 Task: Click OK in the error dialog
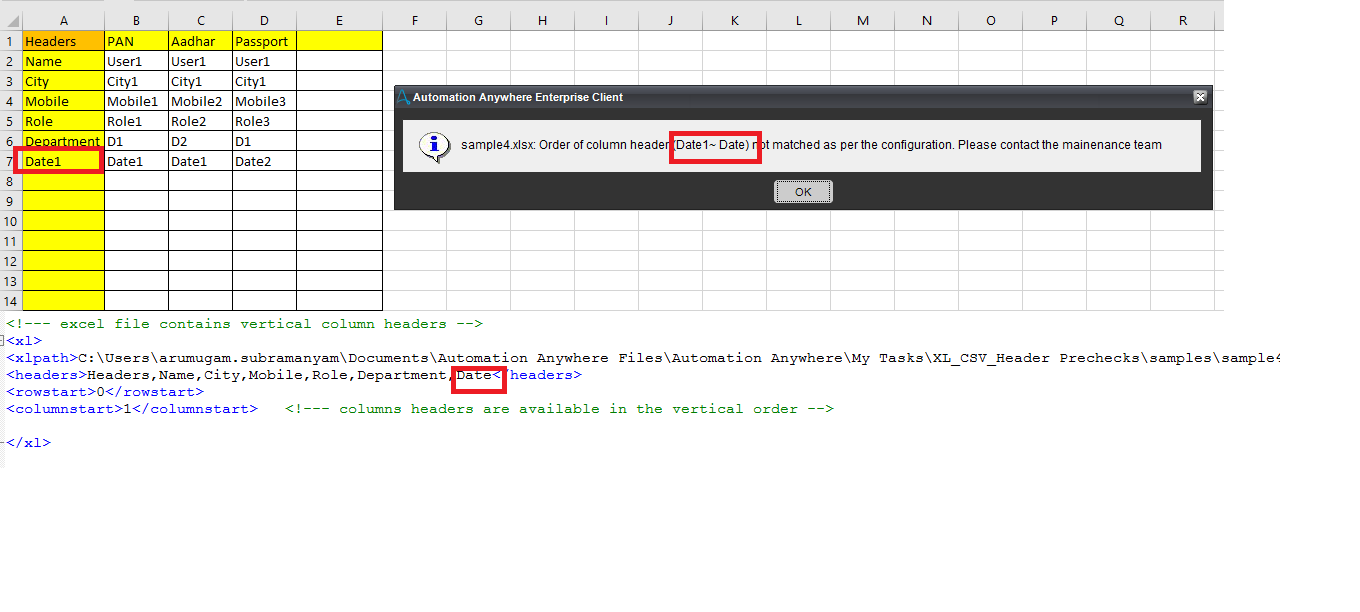tap(802, 192)
